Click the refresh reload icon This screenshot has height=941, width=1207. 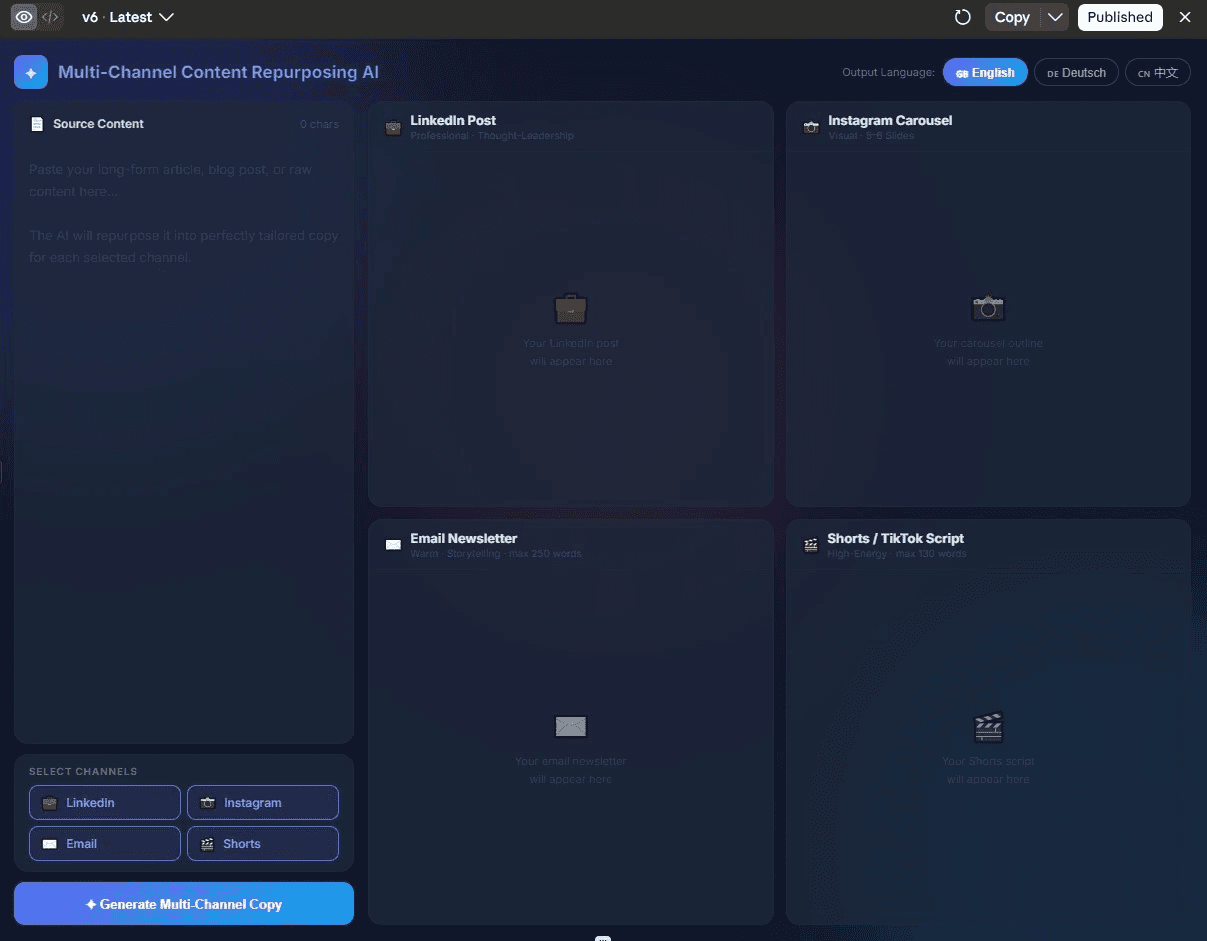[x=962, y=17]
